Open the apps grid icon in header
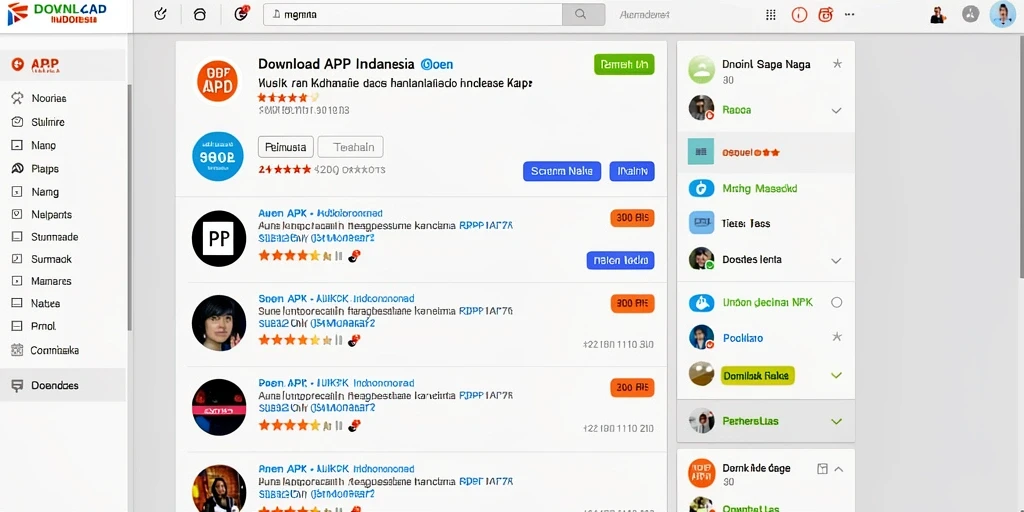This screenshot has width=1024, height=512. click(771, 14)
